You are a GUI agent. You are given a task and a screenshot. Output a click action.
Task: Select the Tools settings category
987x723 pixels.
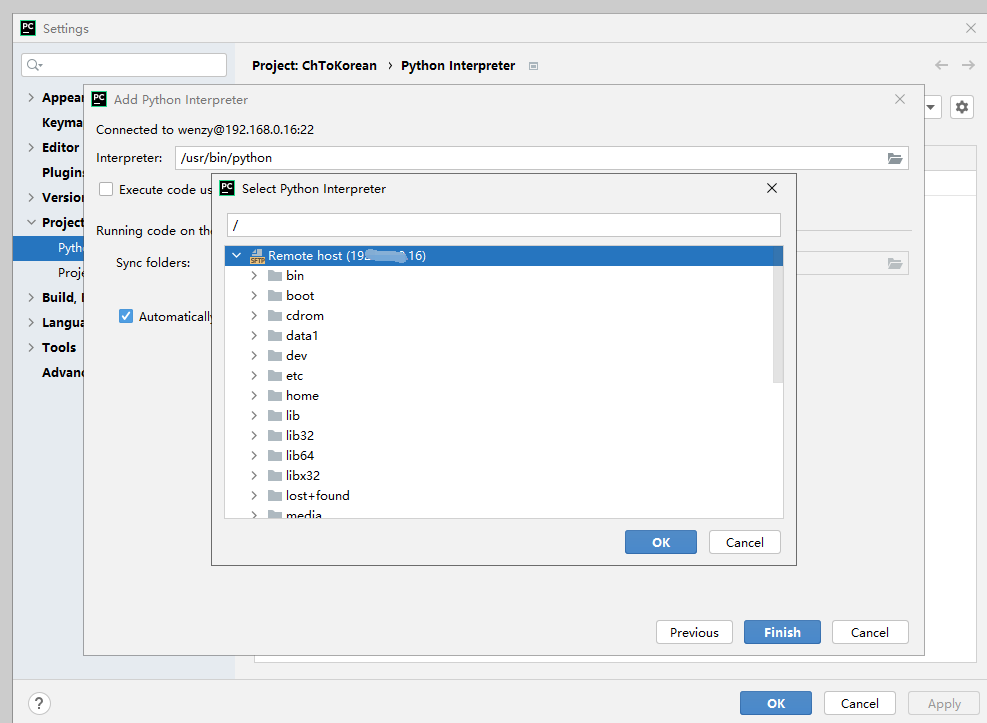click(x=59, y=347)
